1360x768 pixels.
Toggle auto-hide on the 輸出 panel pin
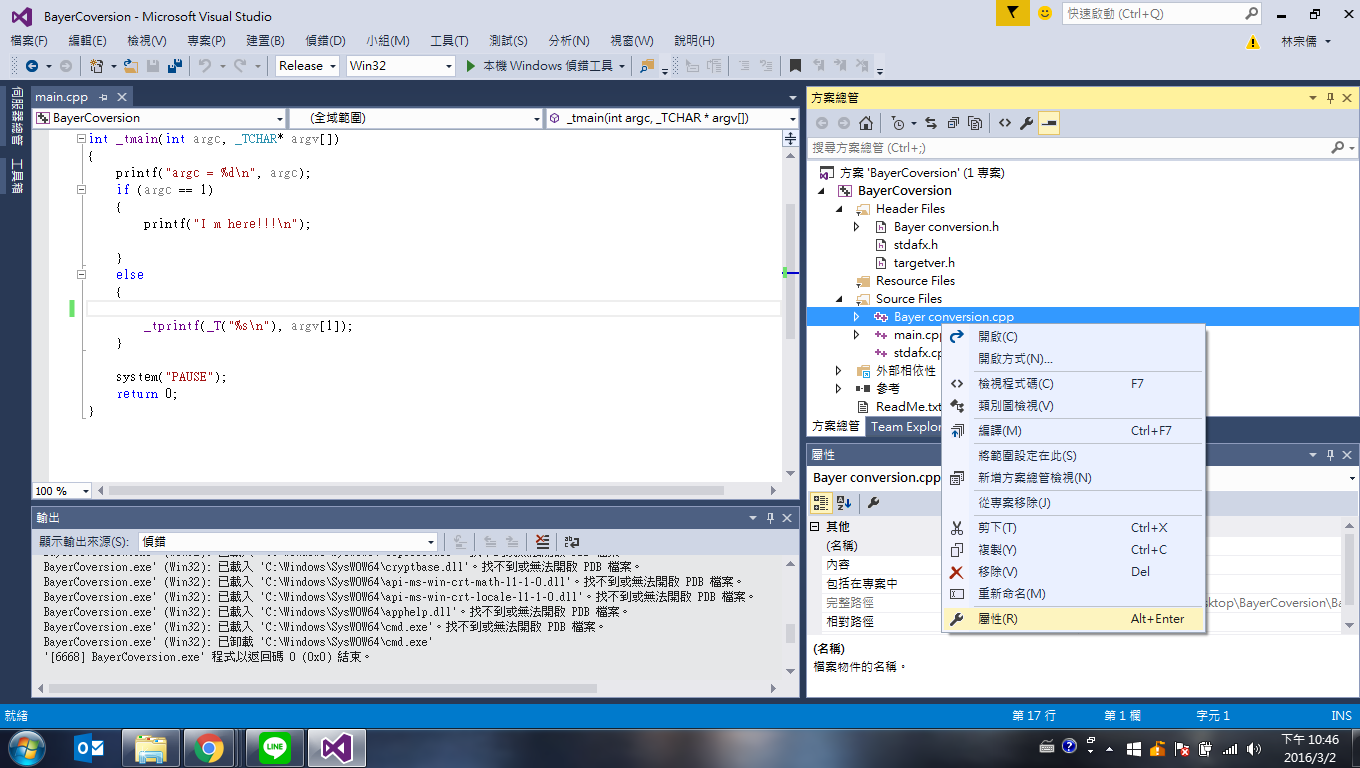pos(771,518)
